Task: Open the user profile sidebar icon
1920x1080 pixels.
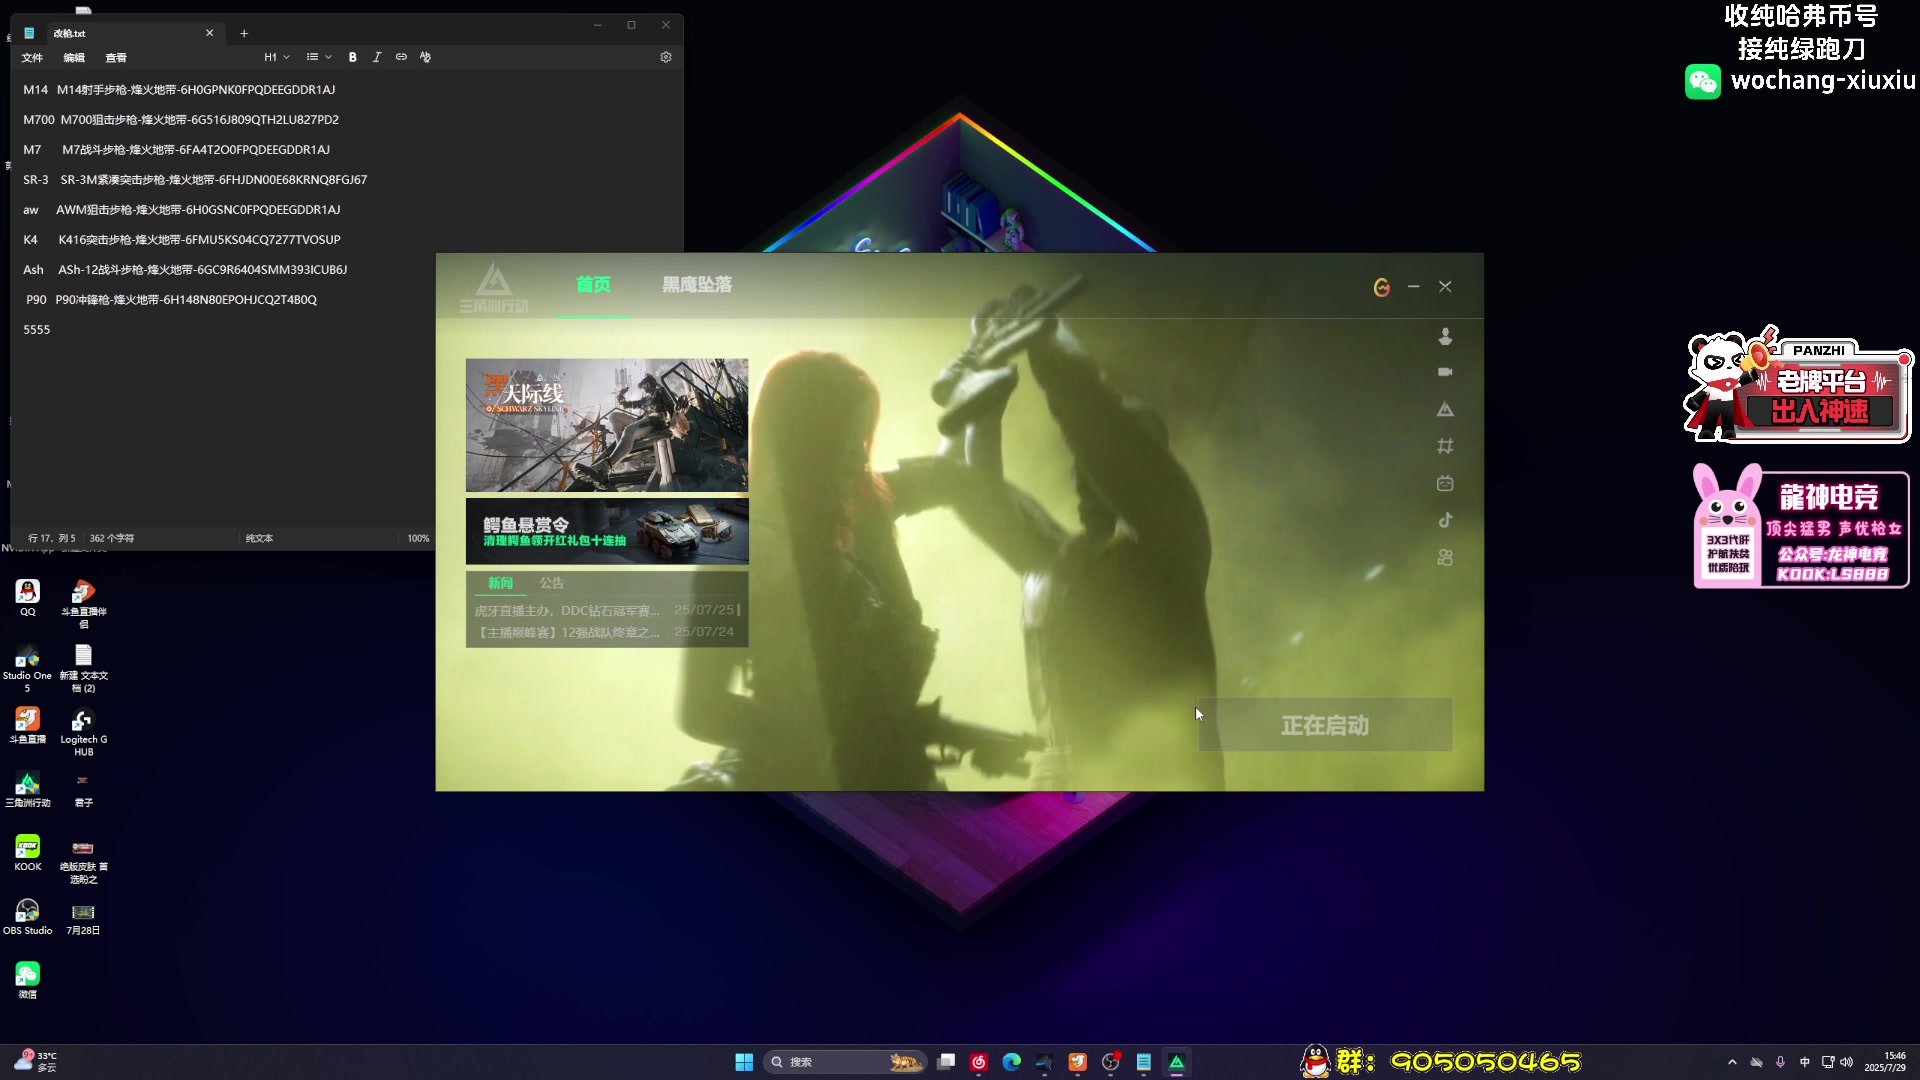Action: coord(1445,336)
